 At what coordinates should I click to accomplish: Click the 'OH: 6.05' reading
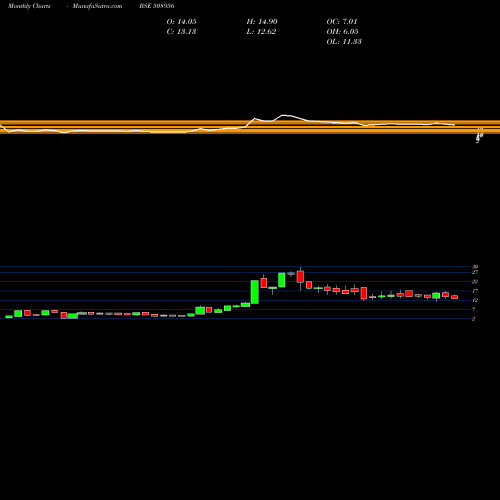342,32
